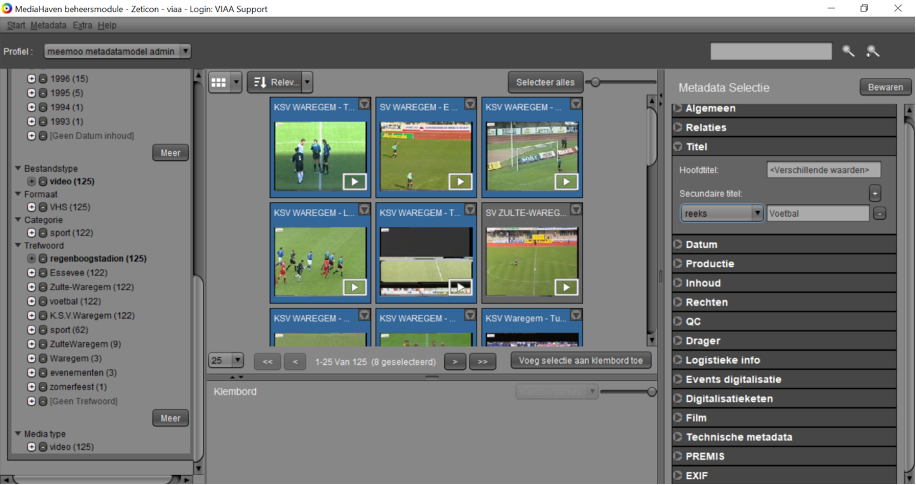
Task: Open page size dropdown showing 25
Action: [x=225, y=361]
